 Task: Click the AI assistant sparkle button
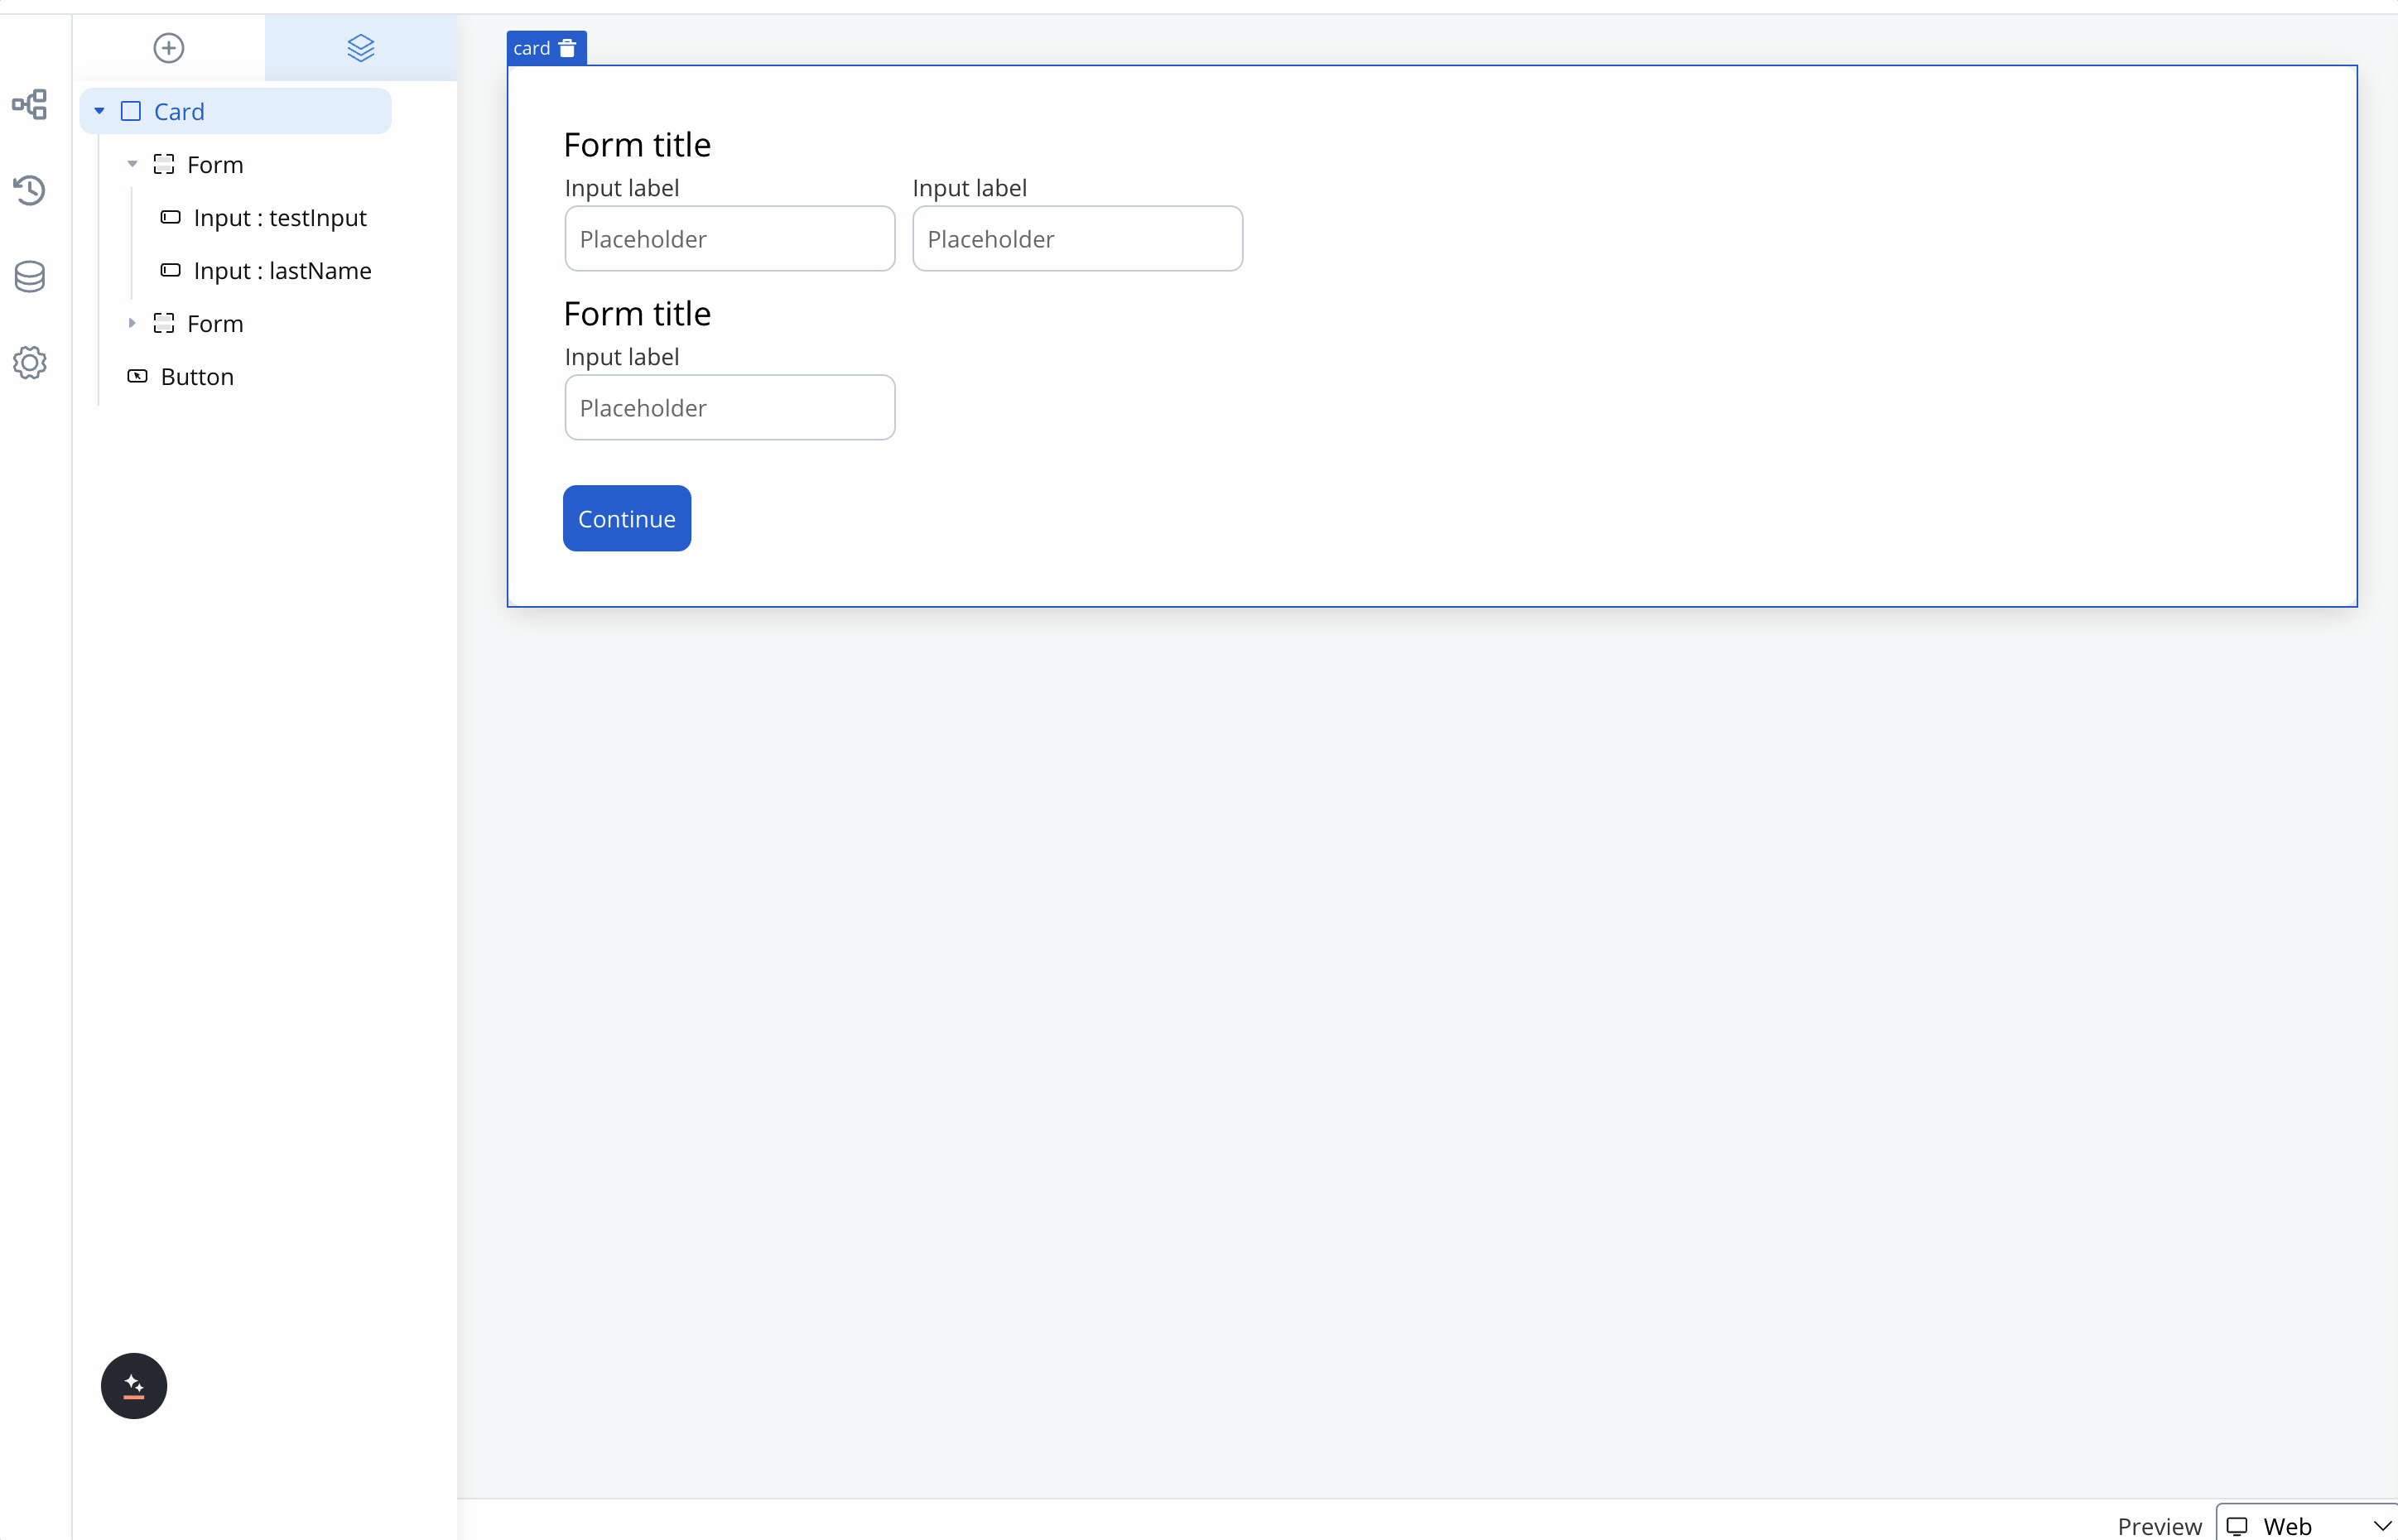click(134, 1385)
